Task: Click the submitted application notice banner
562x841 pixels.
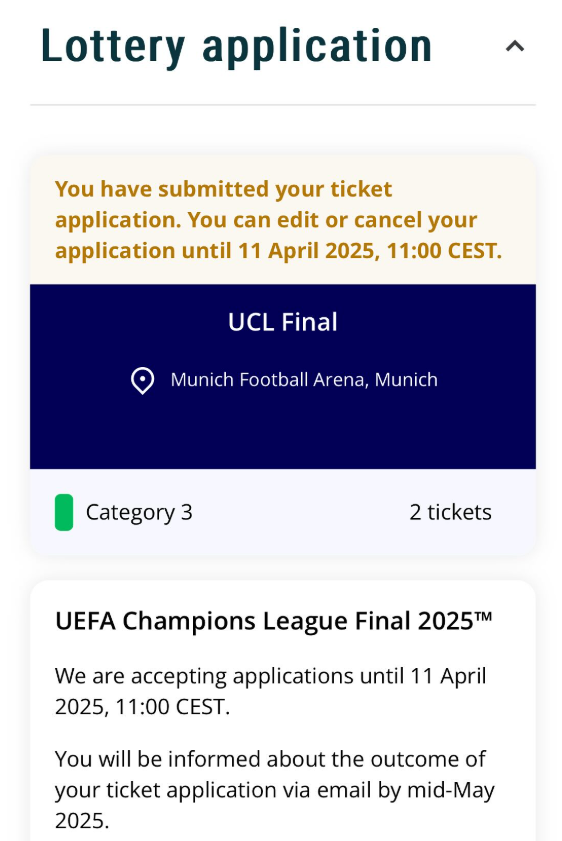Action: 283,220
